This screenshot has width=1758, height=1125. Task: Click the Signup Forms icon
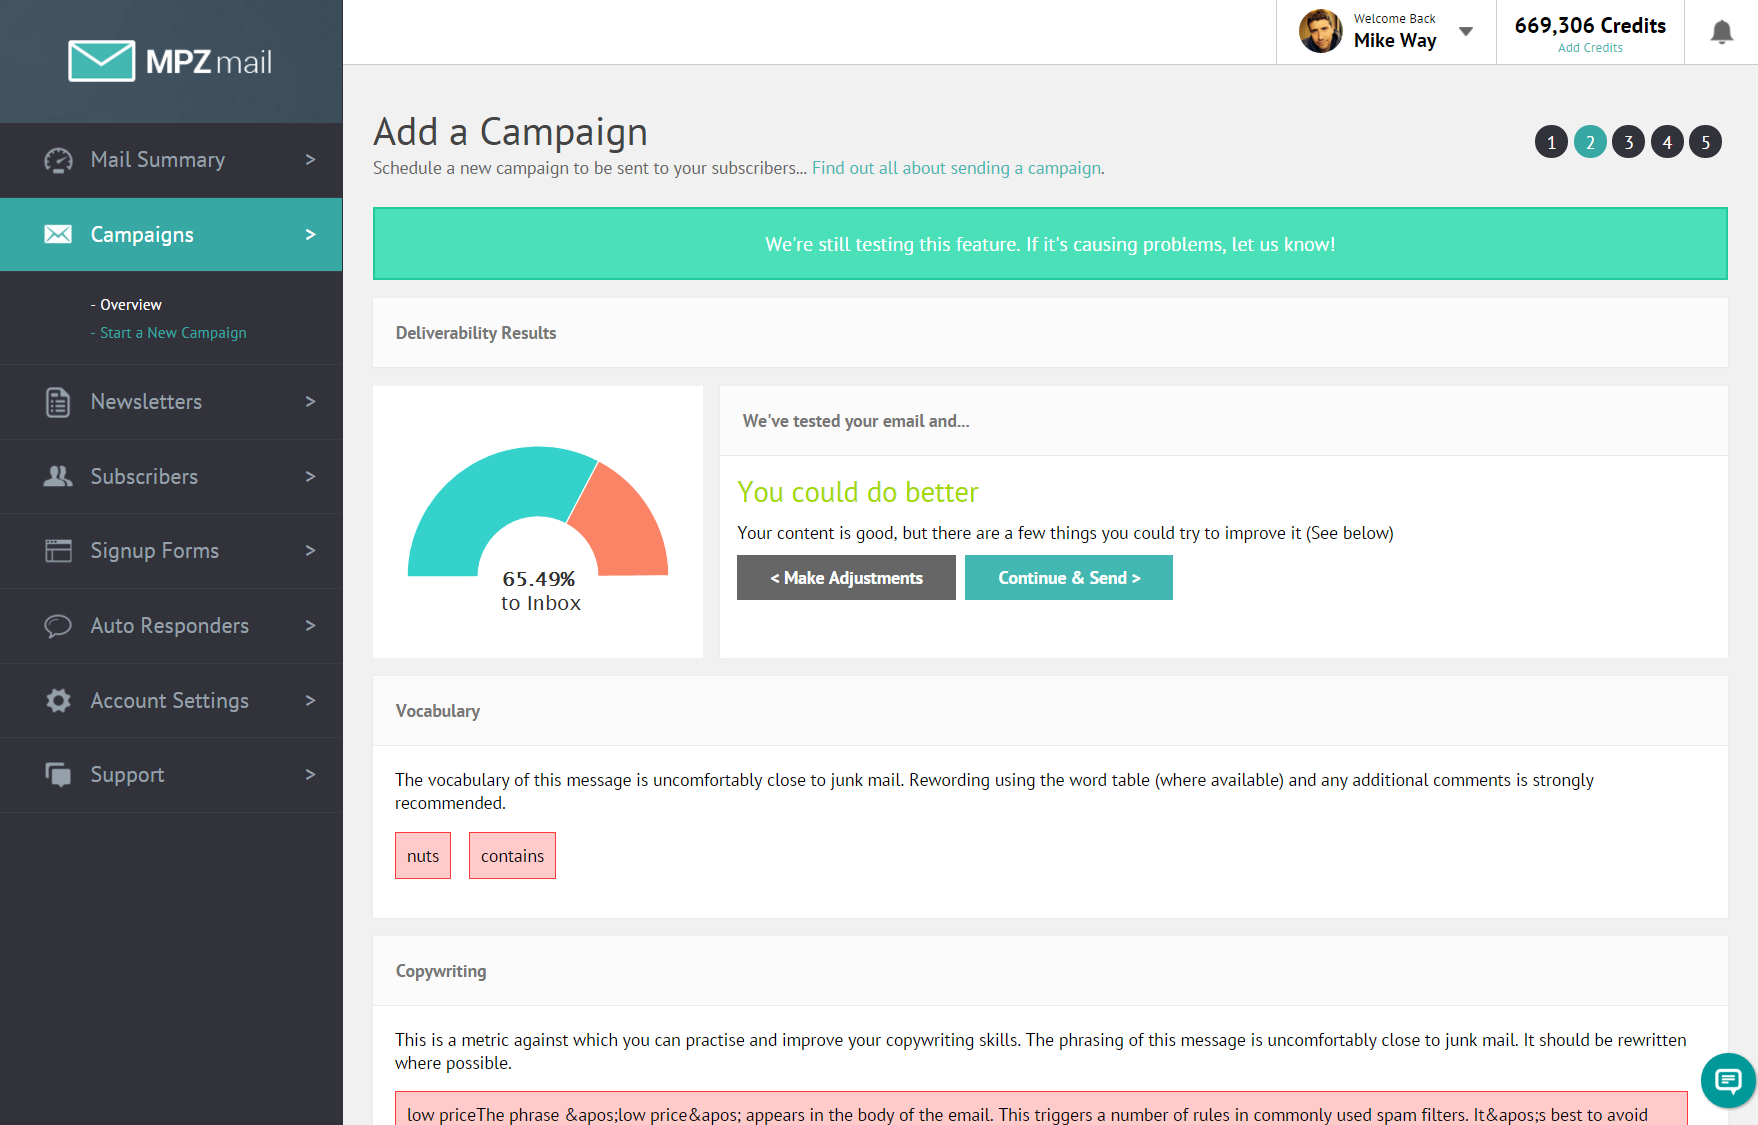point(58,551)
